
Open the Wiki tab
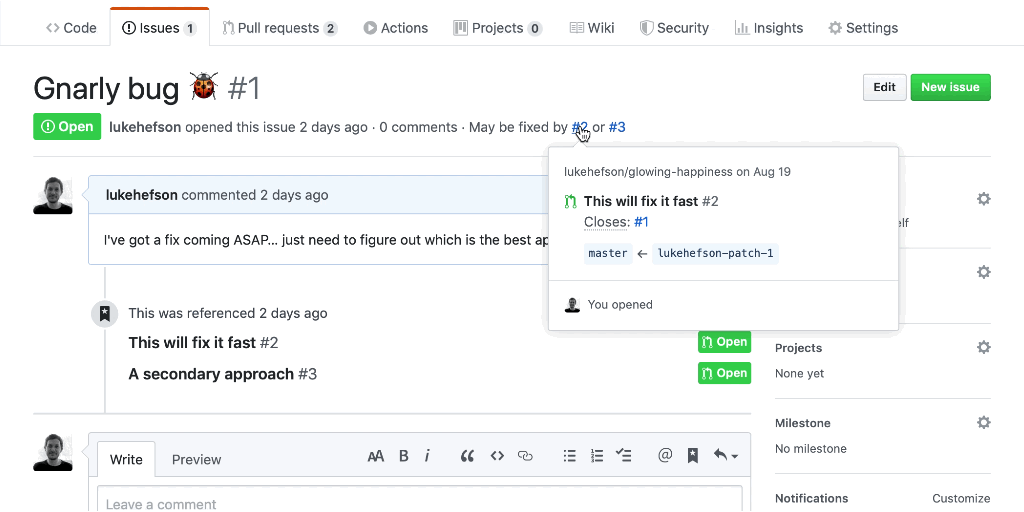tap(592, 28)
